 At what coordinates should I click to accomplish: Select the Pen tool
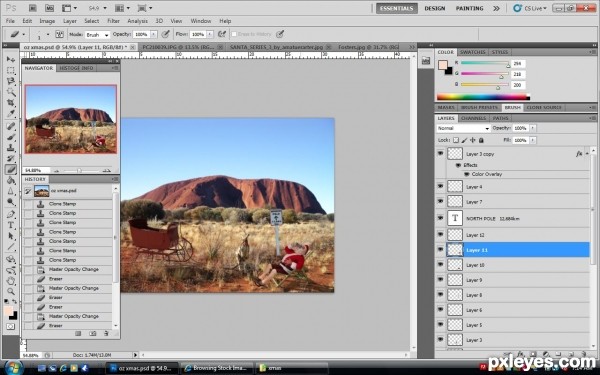point(11,214)
